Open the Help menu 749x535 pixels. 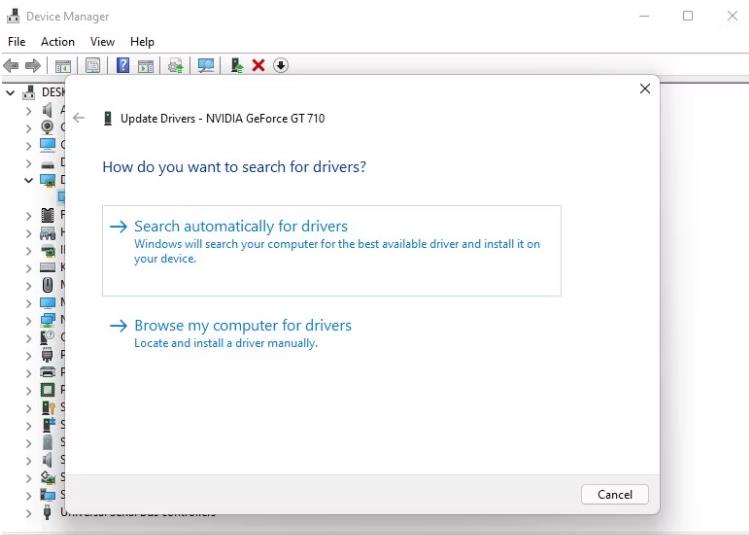click(142, 42)
